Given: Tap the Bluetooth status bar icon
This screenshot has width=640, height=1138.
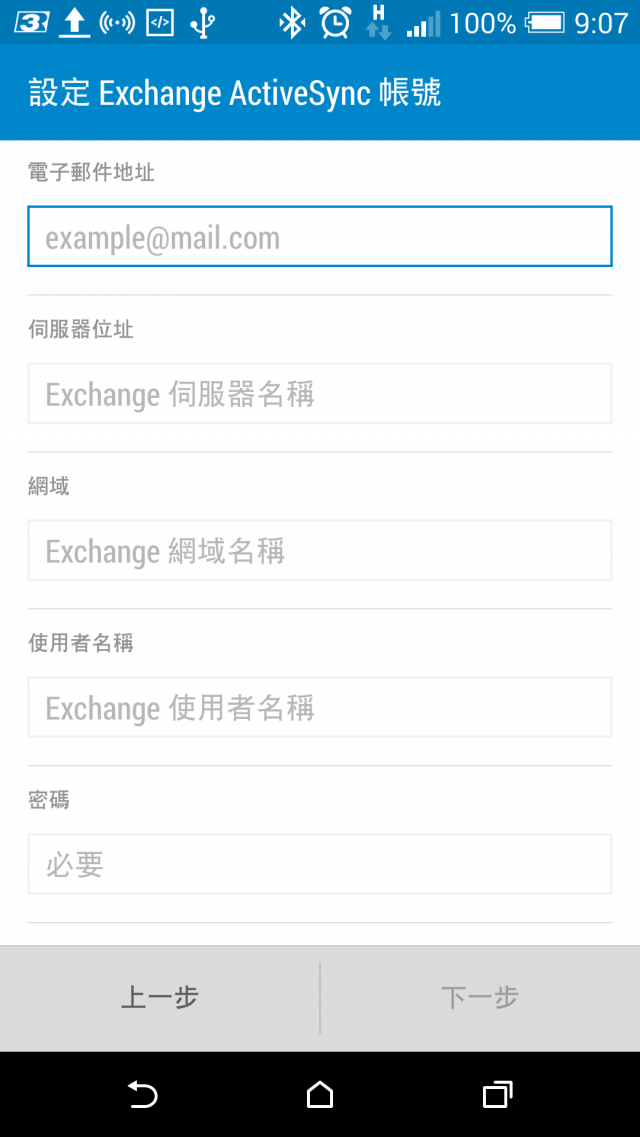Looking at the screenshot, I should click(292, 23).
